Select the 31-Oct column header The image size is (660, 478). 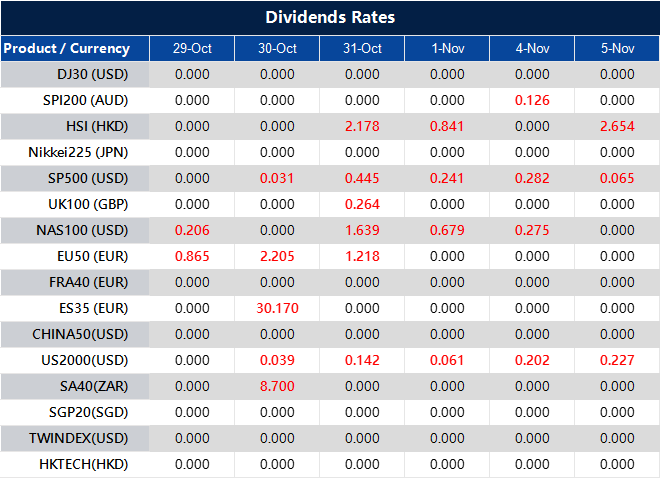(x=362, y=48)
